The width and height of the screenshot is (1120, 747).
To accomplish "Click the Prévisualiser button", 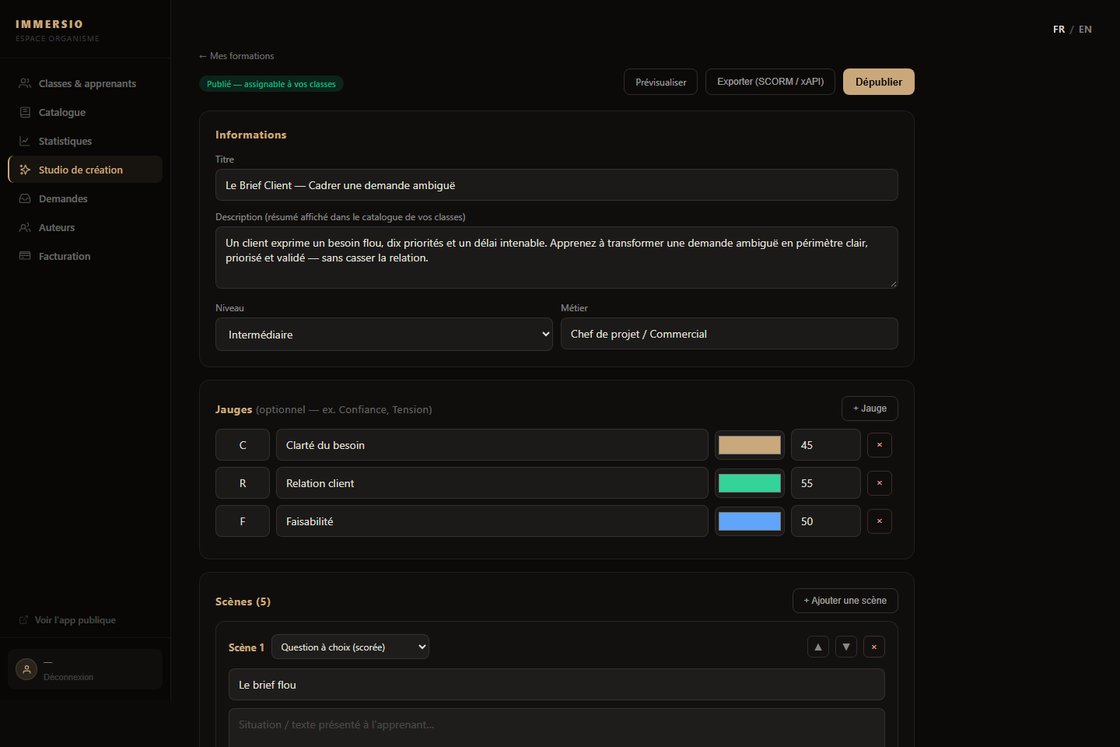I will coord(661,82).
